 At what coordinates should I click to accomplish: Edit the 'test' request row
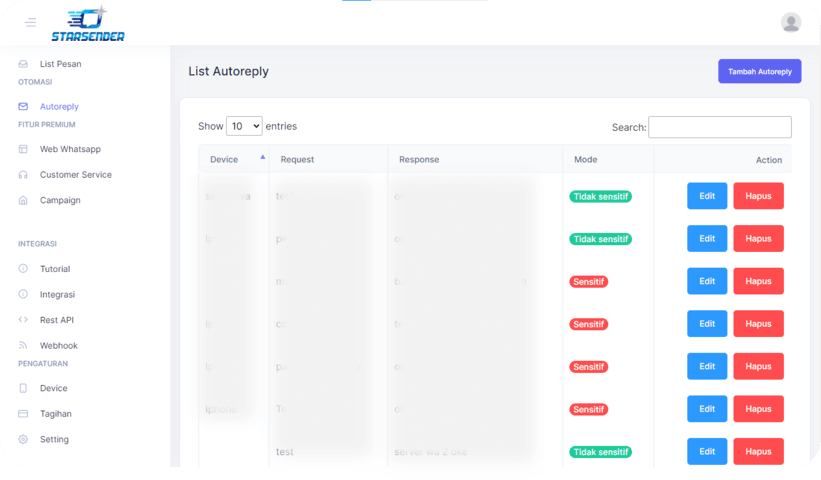707,451
